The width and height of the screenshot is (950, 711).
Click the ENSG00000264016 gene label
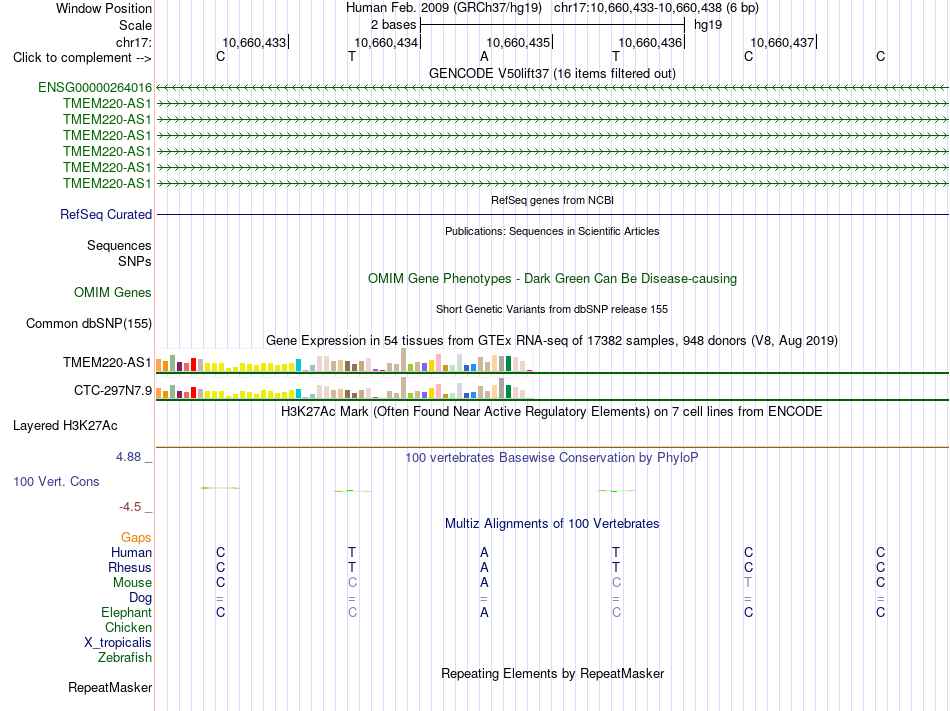pyautogui.click(x=95, y=87)
